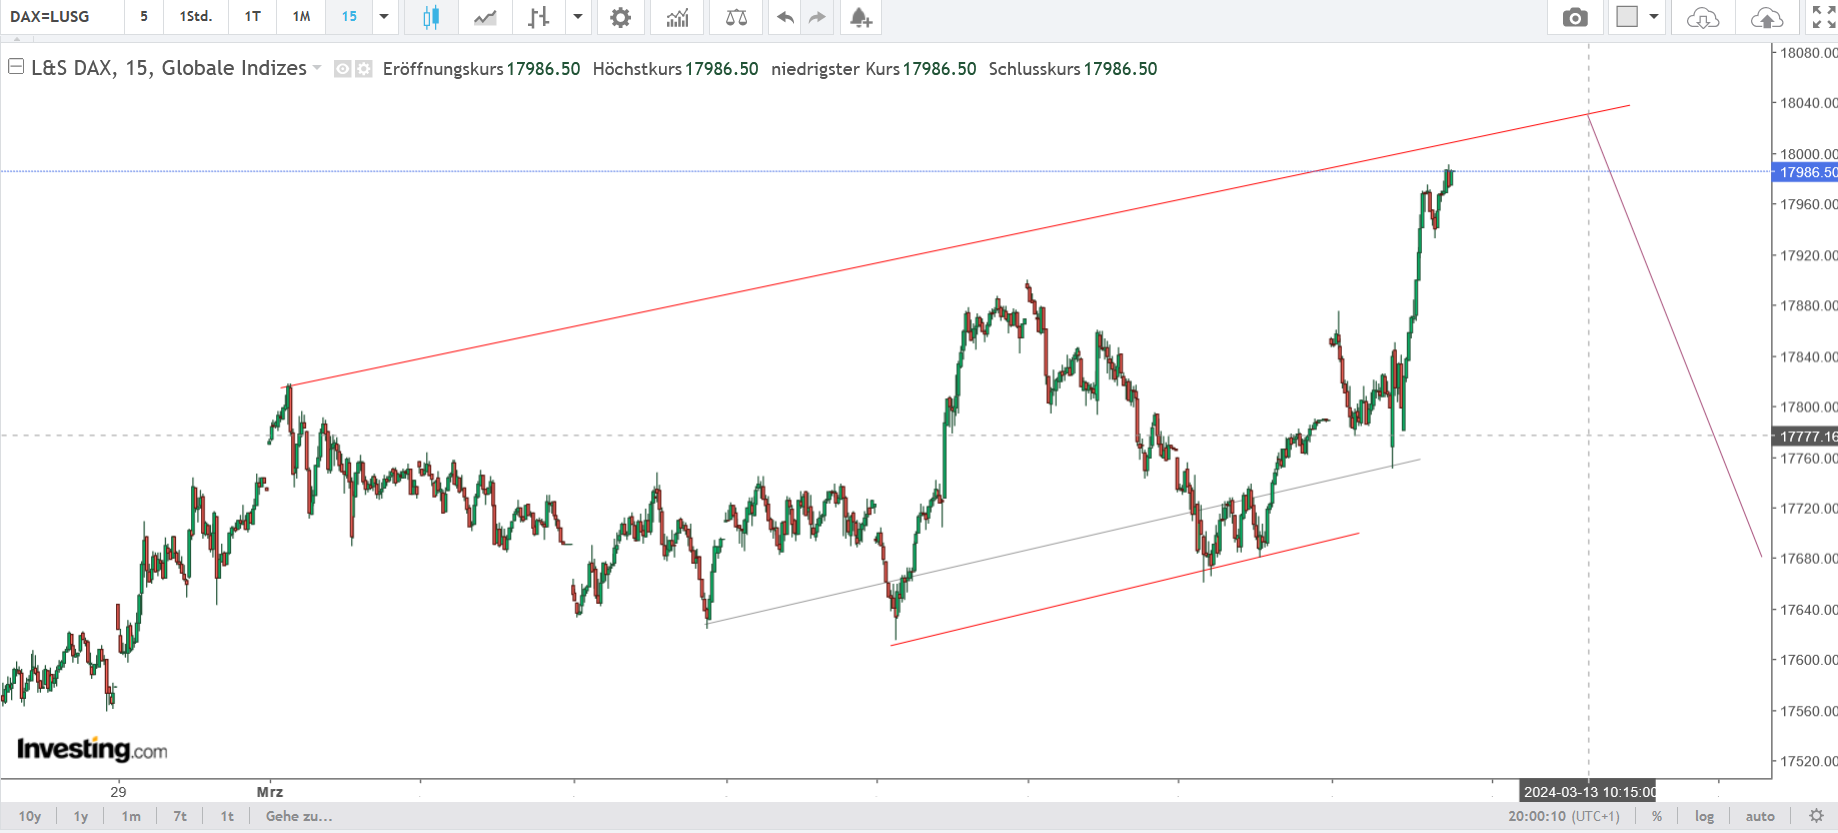This screenshot has width=1838, height=833.
Task: Click the 17986.50 current price label
Action: click(x=1807, y=172)
